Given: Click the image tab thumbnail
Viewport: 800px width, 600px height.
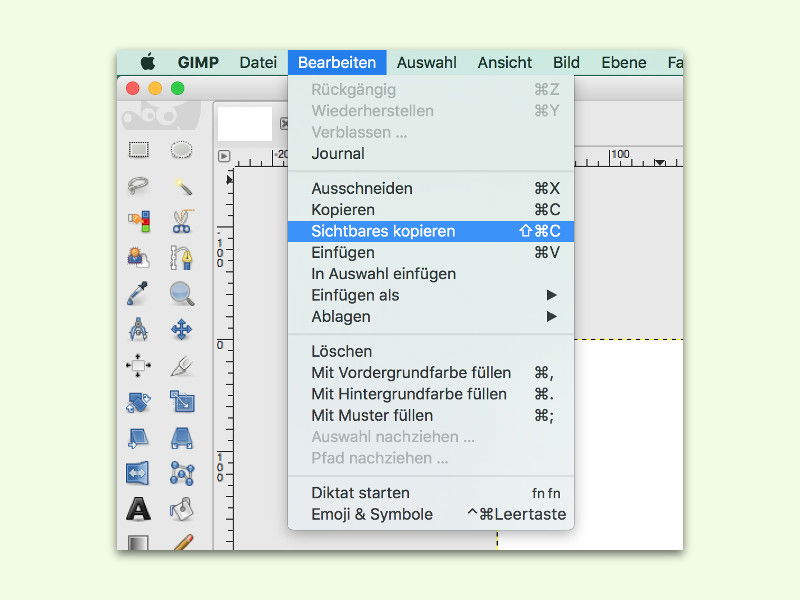Looking at the screenshot, I should pos(245,123).
